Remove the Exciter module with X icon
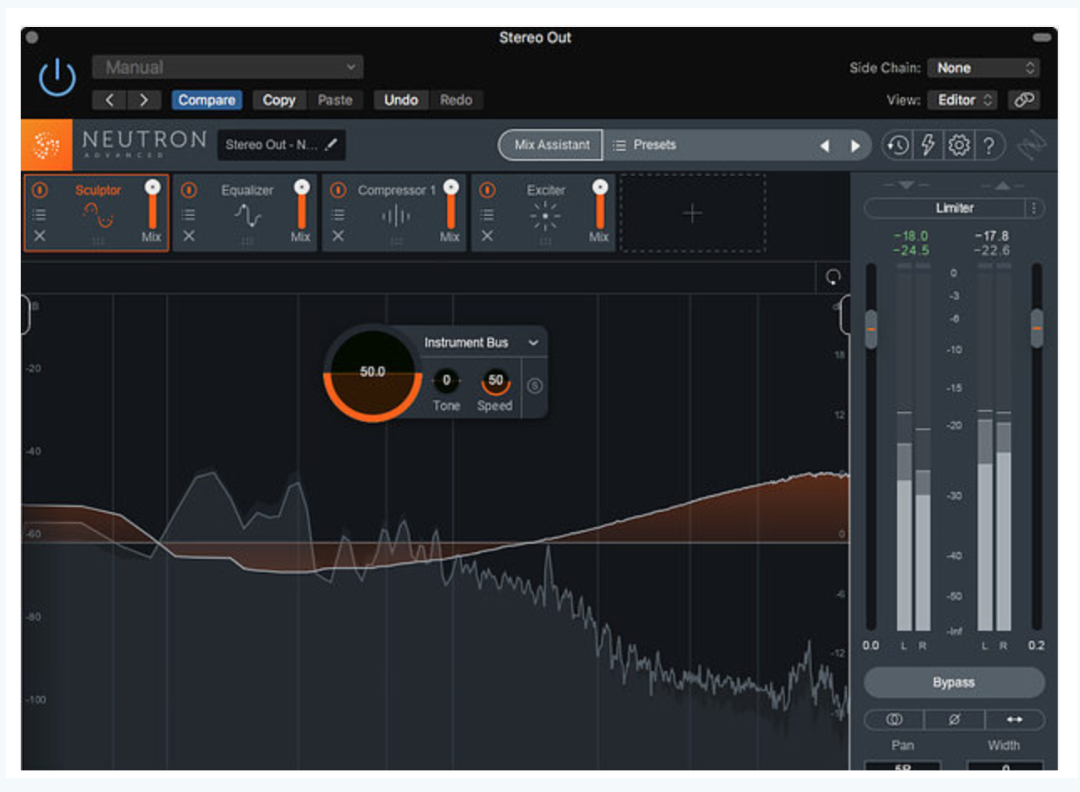The height and width of the screenshot is (792, 1080). click(x=487, y=236)
